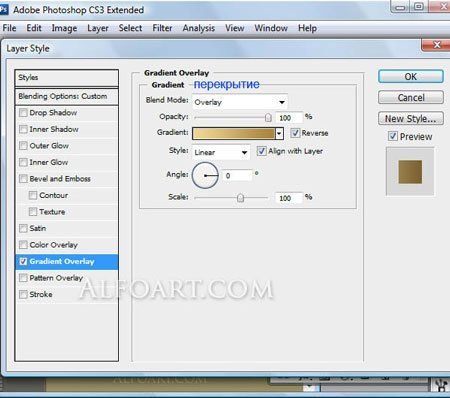The width and height of the screenshot is (450, 398).
Task: Open the Style Linear dropdown
Action: pyautogui.click(x=221, y=152)
